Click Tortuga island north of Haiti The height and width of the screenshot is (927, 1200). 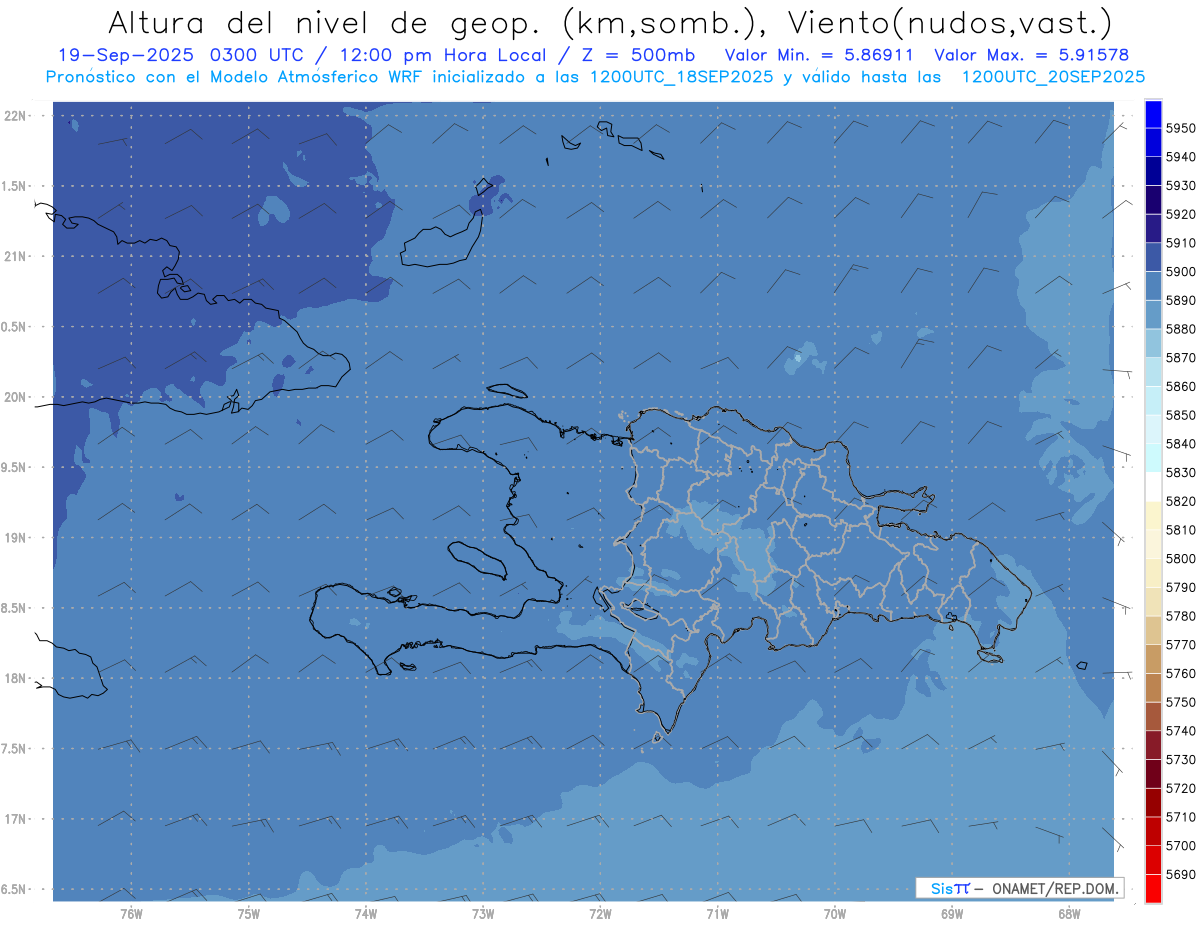pyautogui.click(x=507, y=391)
